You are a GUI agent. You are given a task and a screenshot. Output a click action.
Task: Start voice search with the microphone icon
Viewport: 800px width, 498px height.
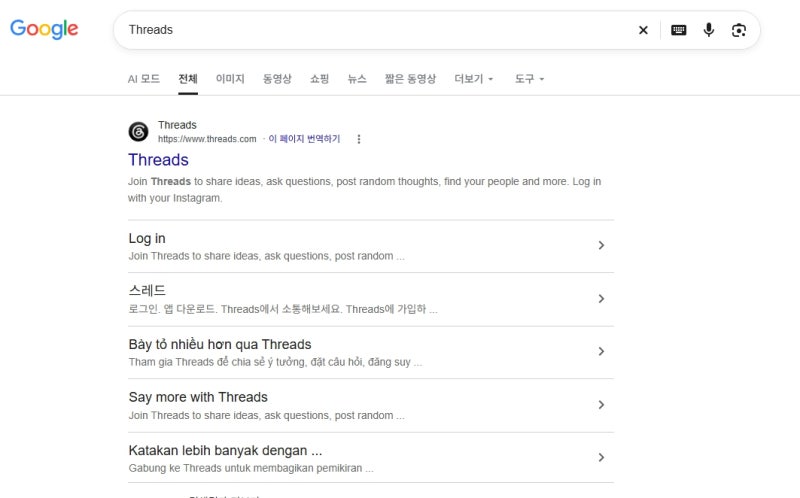pyautogui.click(x=709, y=30)
